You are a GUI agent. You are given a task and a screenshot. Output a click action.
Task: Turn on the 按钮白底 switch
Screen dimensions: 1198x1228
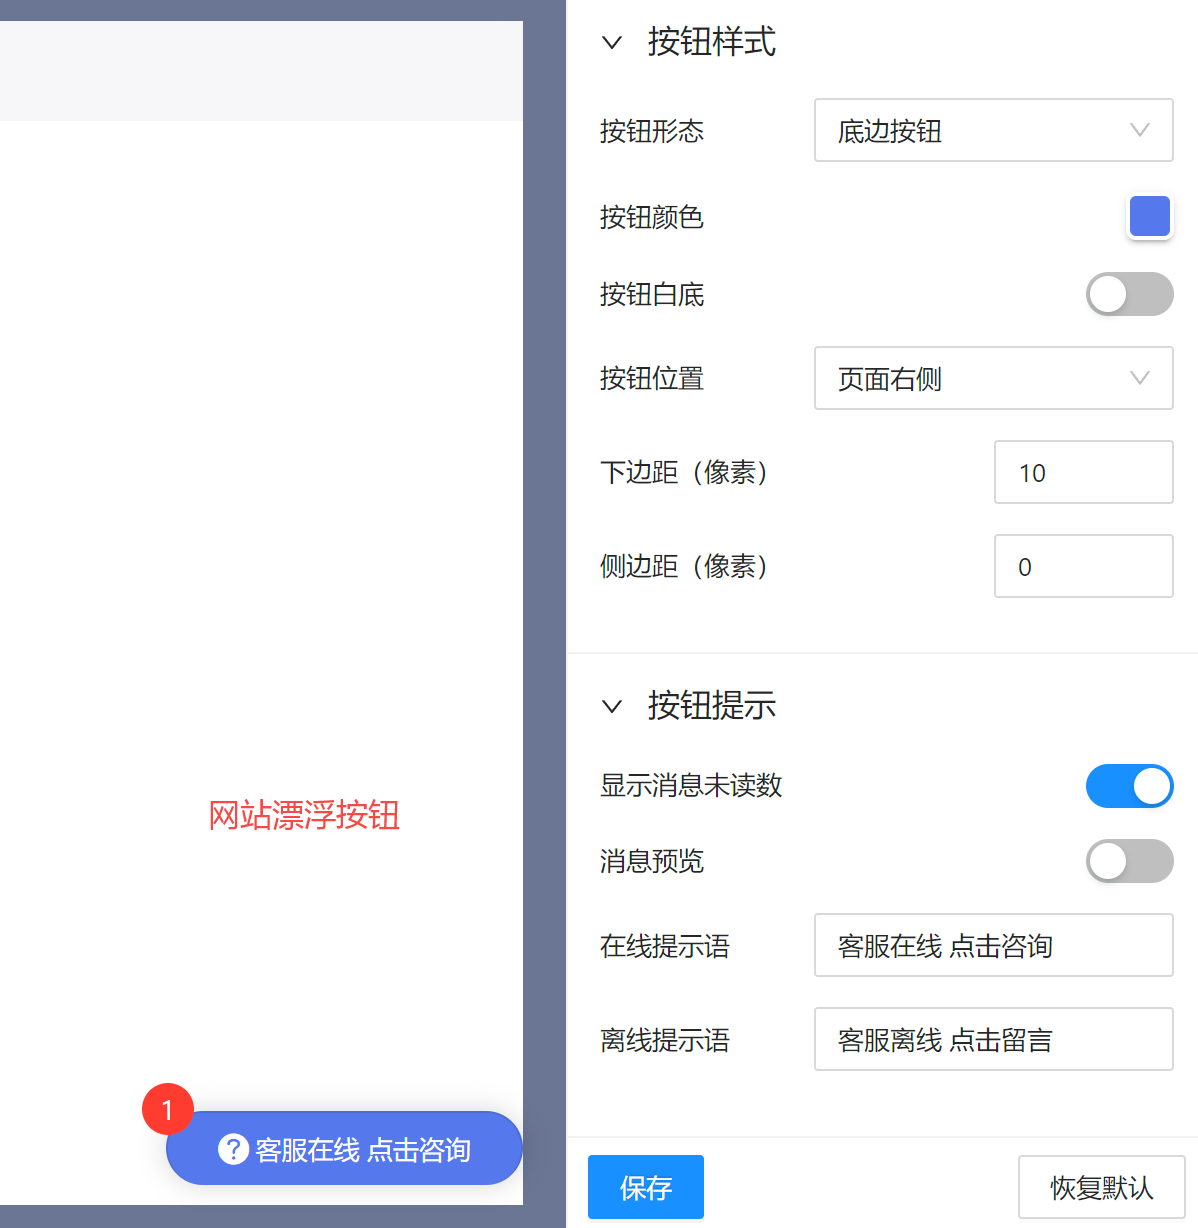click(1129, 294)
